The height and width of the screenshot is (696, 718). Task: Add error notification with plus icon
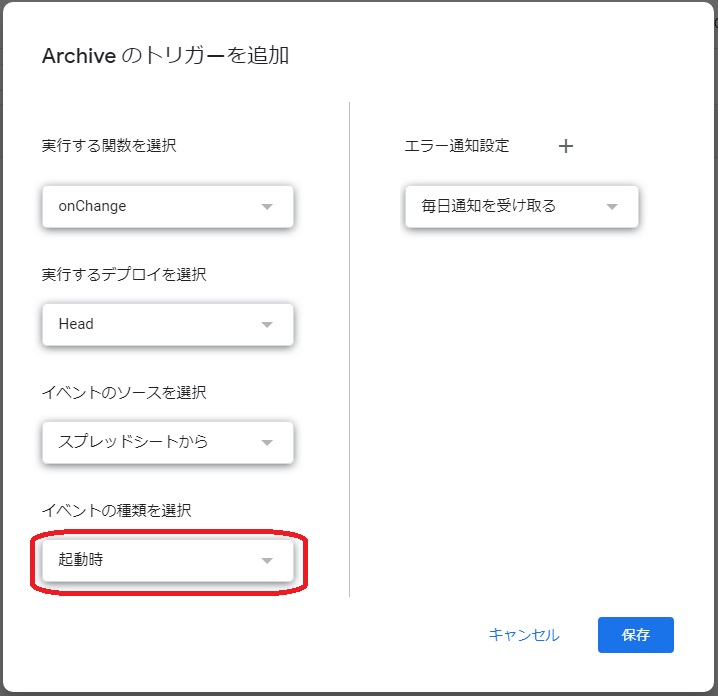(566, 146)
